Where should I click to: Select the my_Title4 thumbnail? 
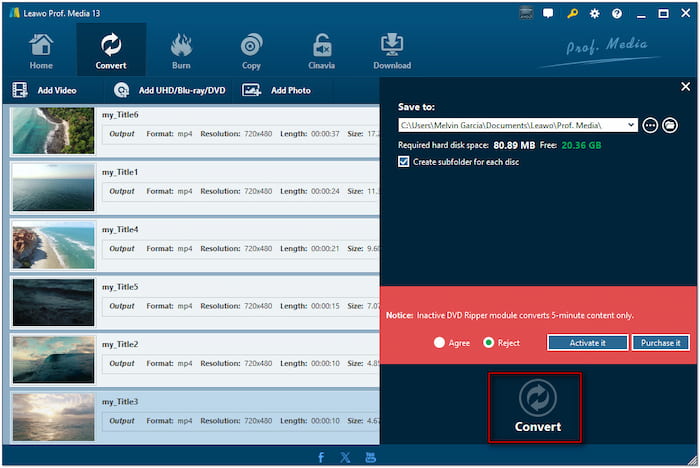click(53, 245)
